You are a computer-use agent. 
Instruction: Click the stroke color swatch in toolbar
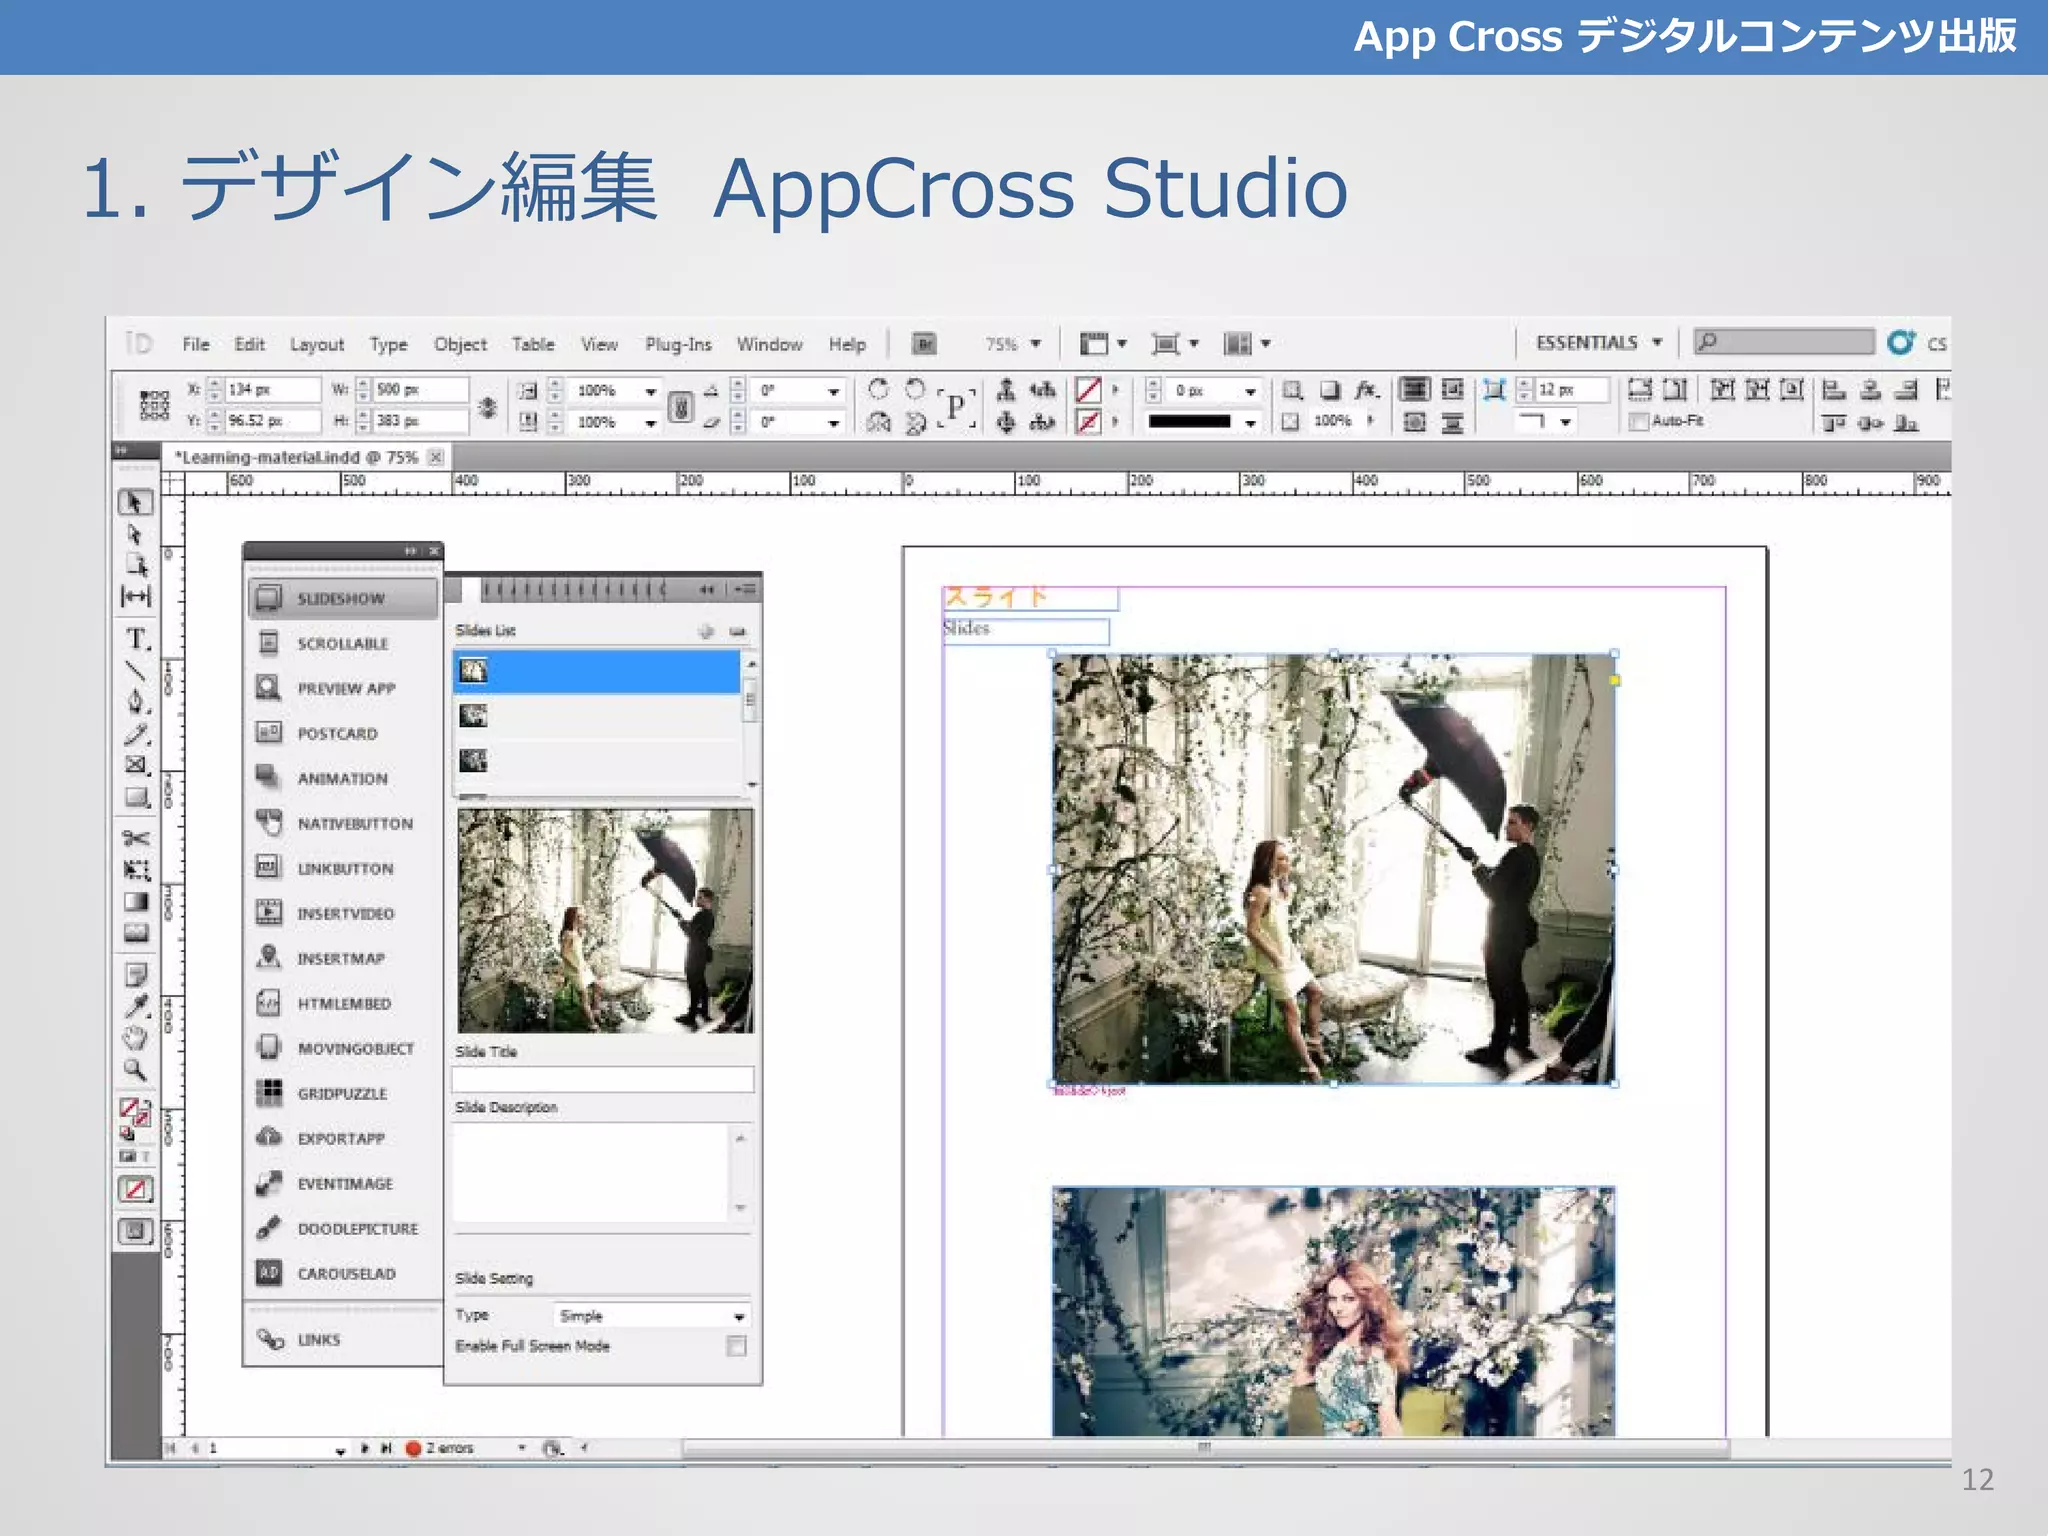(x=1088, y=422)
